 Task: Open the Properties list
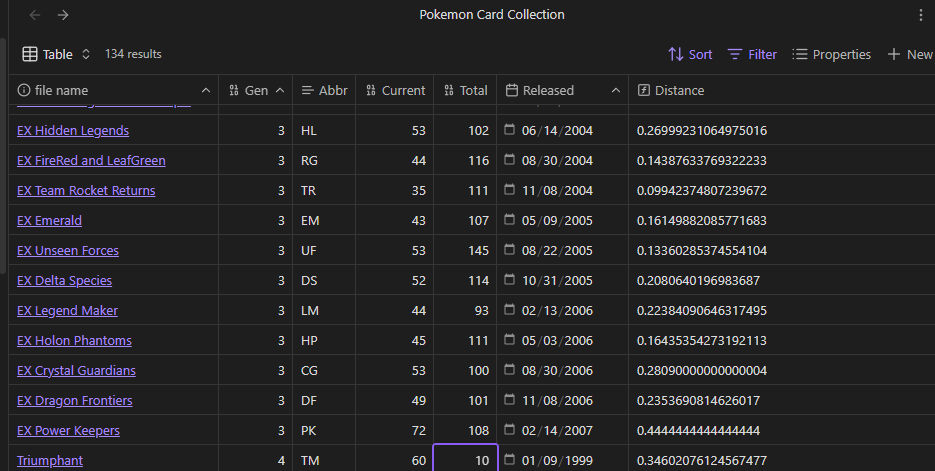(x=831, y=54)
